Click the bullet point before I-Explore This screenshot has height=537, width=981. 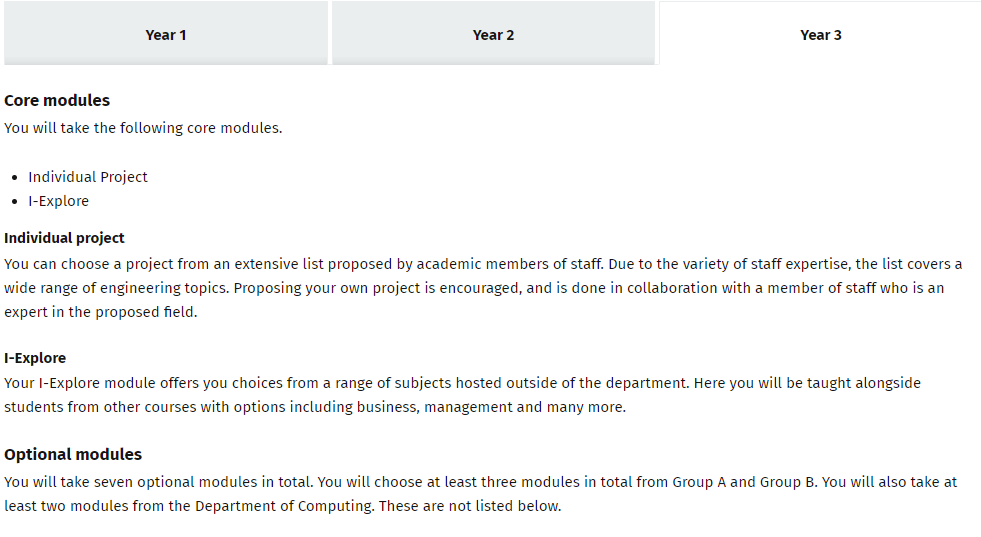pyautogui.click(x=14, y=201)
